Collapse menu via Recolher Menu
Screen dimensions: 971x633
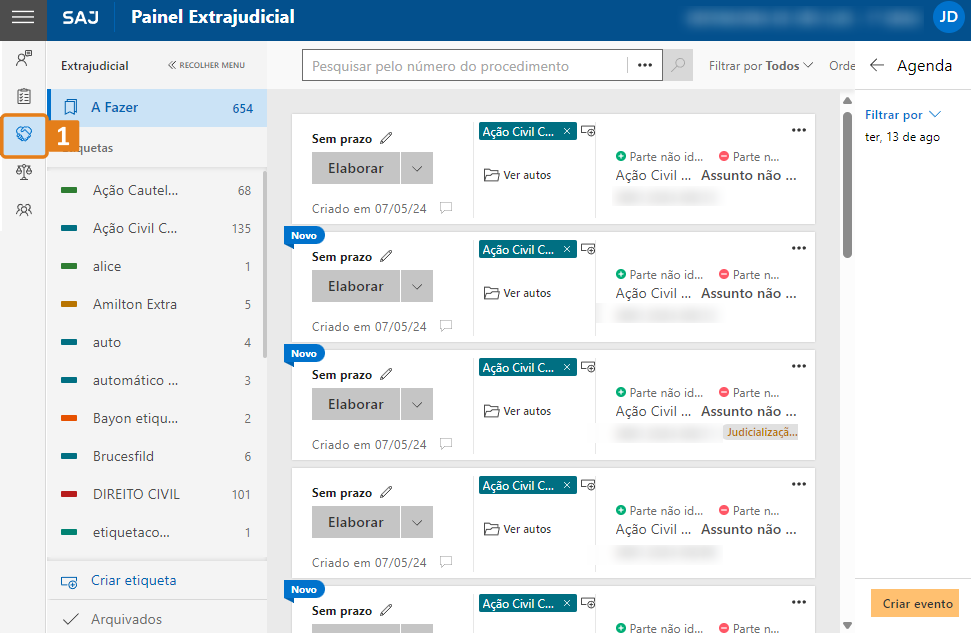[206, 65]
